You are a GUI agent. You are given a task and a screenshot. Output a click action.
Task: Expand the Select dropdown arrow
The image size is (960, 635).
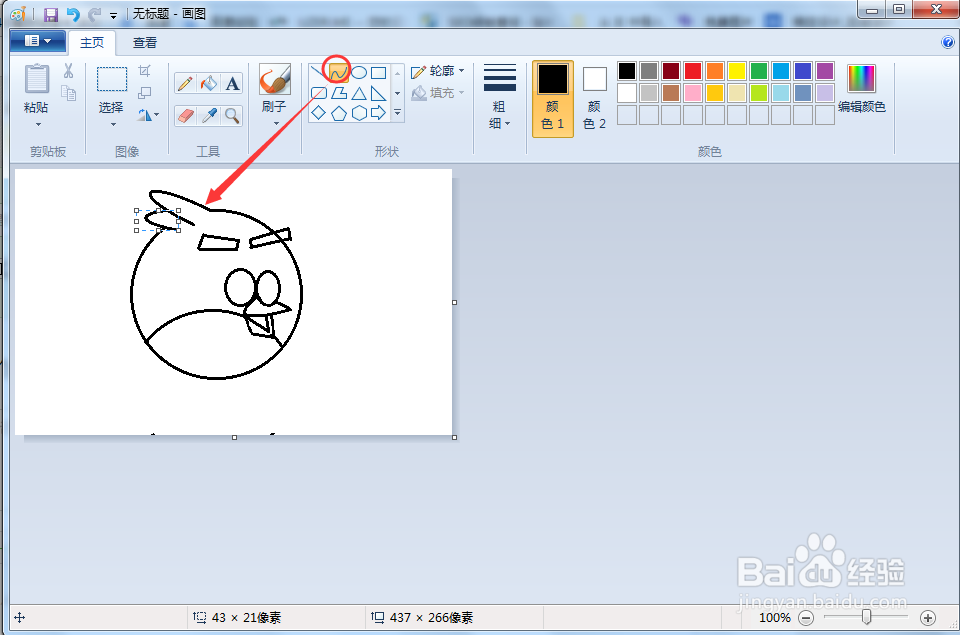tap(113, 124)
